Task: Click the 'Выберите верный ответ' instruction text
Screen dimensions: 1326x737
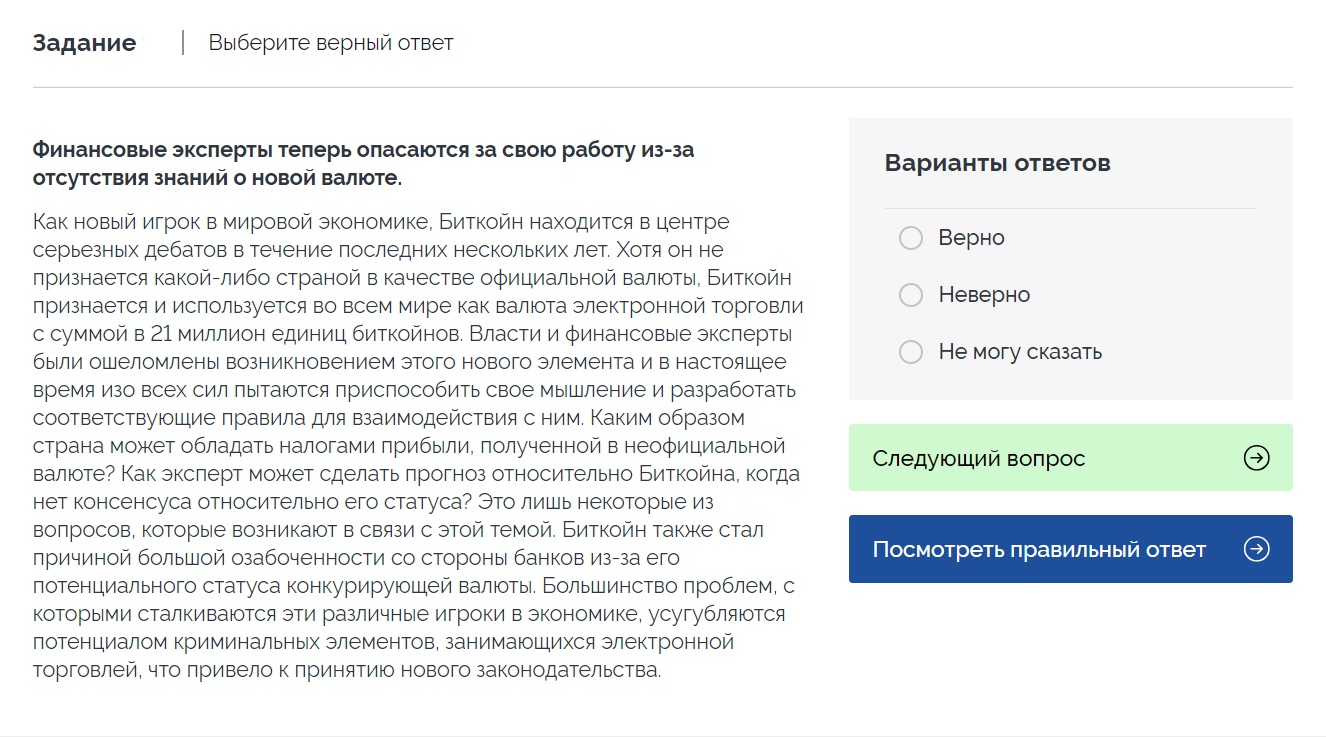Action: tap(330, 43)
